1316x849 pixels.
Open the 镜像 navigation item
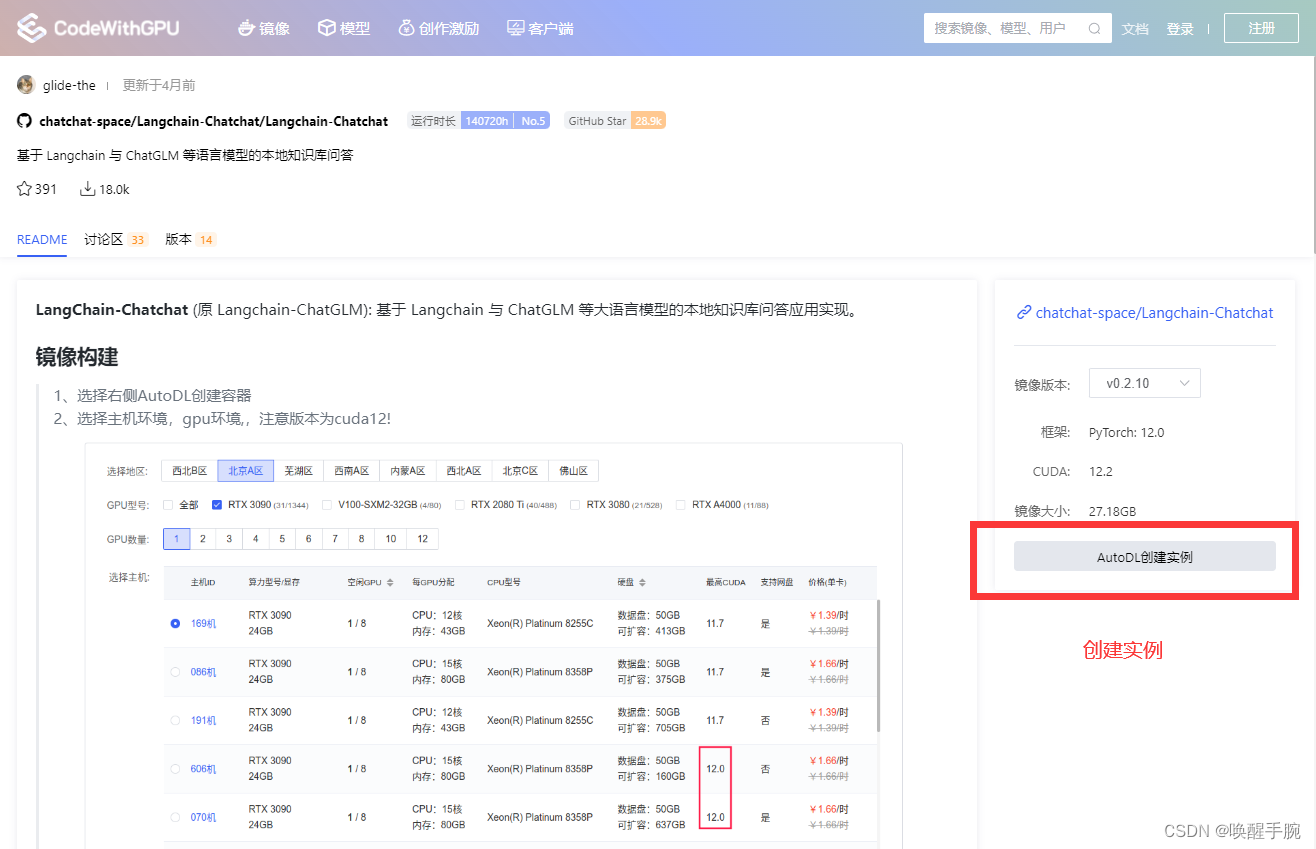pos(264,28)
